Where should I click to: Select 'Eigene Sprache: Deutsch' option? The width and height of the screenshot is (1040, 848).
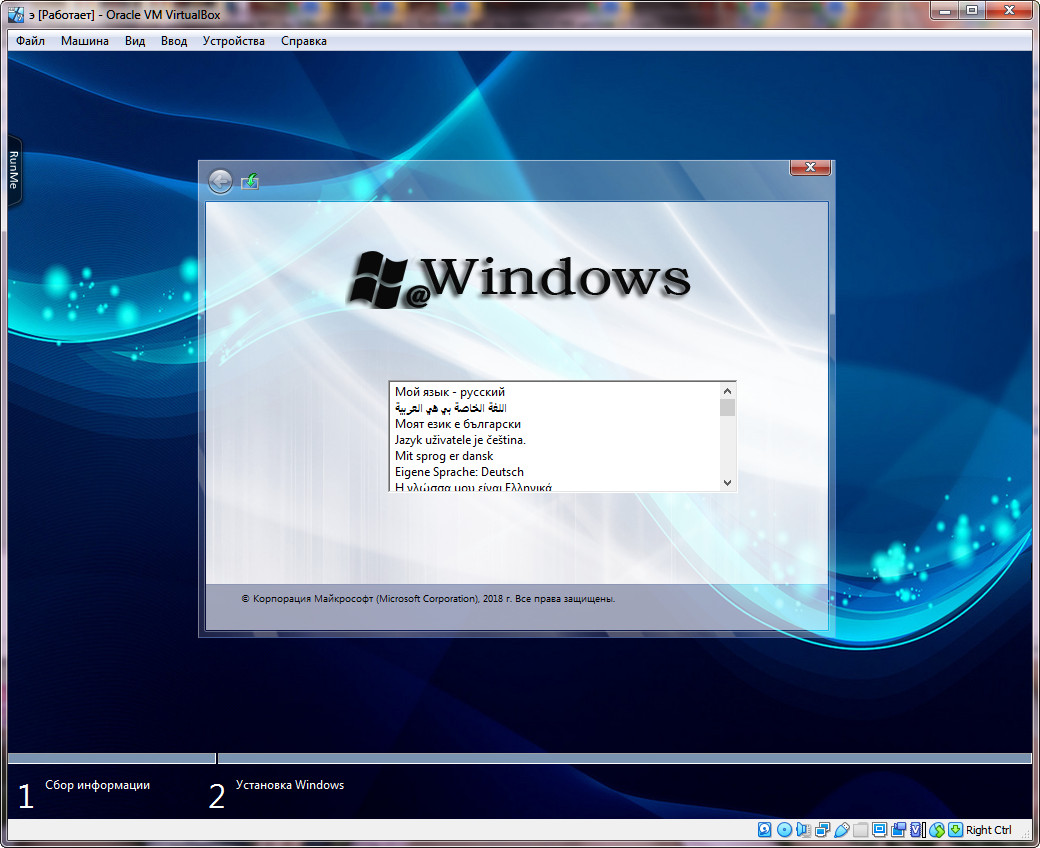tap(555, 471)
